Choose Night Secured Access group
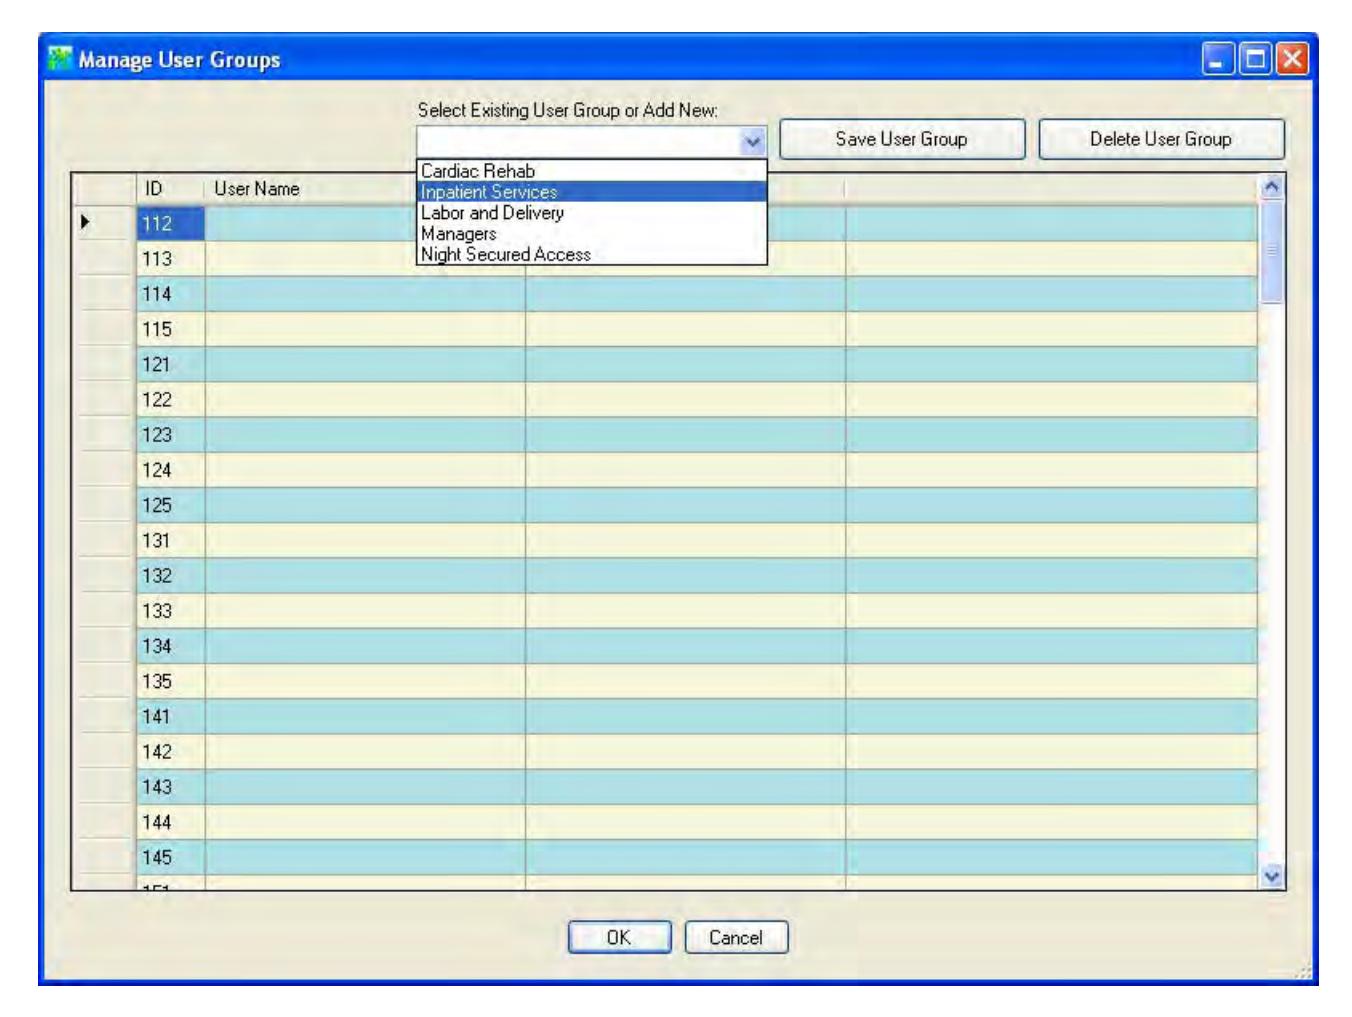1352x1017 pixels. (x=592, y=255)
